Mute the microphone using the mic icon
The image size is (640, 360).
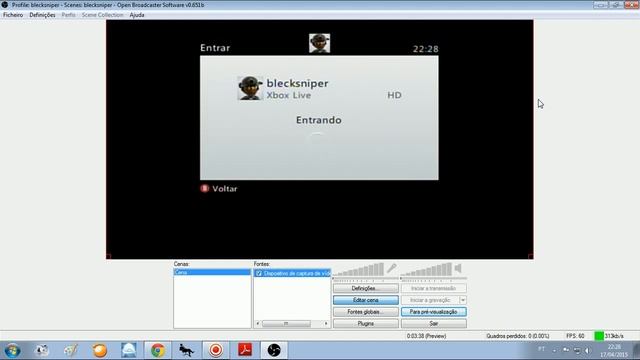coord(392,268)
